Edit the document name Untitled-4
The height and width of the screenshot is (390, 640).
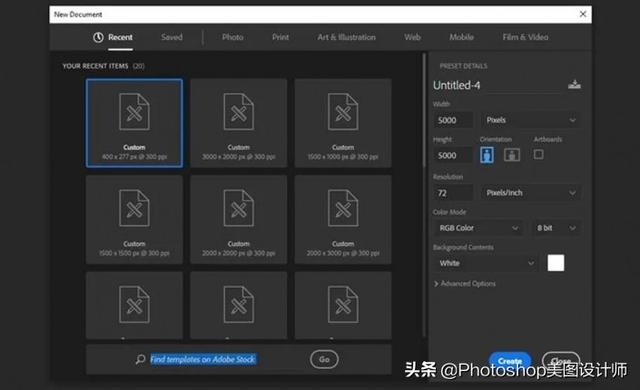[498, 85]
